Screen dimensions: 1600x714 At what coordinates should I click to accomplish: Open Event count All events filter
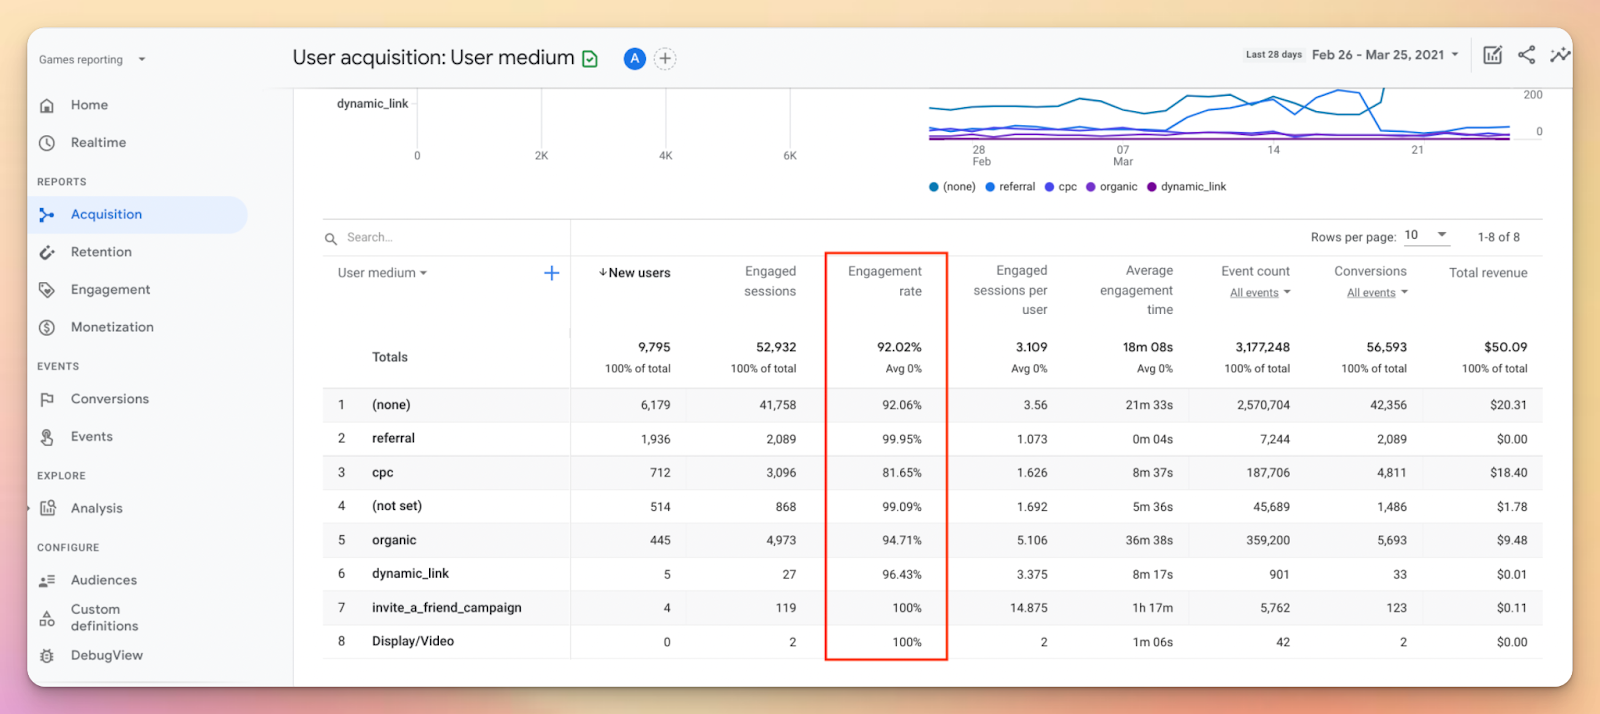[1260, 293]
